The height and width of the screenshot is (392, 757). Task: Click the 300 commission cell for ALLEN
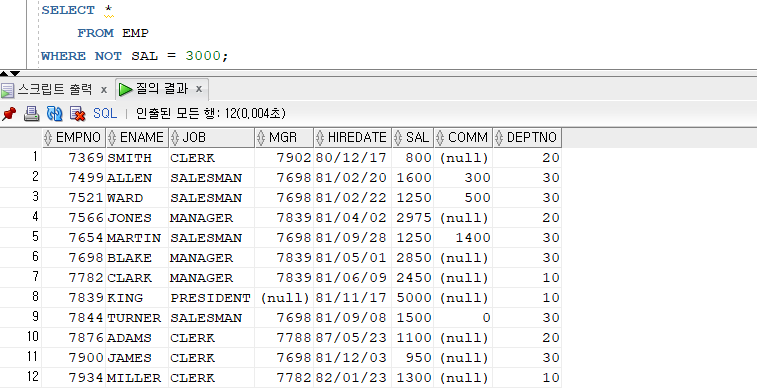click(463, 178)
